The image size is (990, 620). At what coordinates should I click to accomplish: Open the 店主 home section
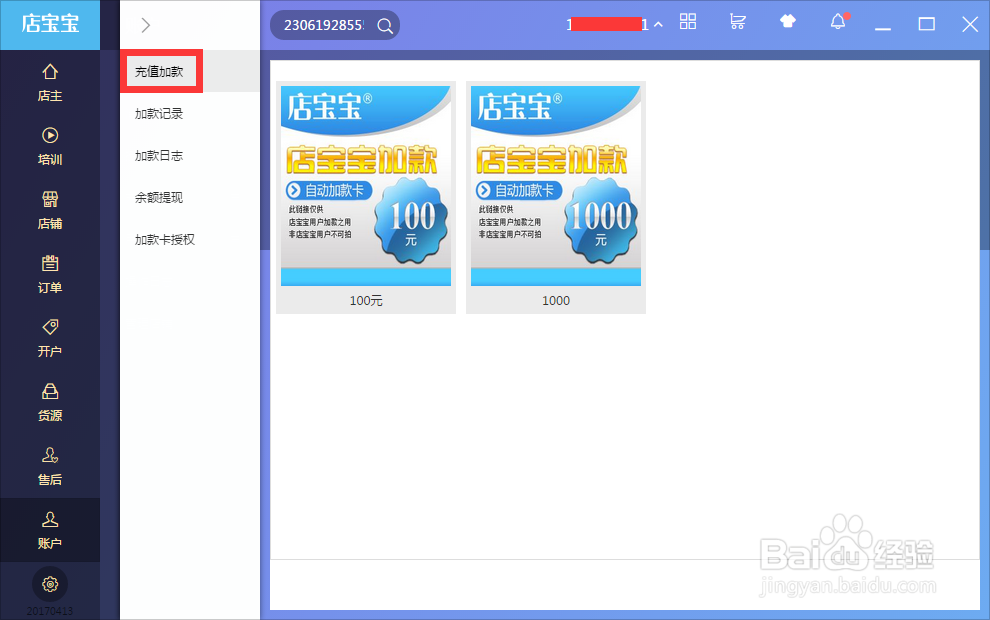pos(50,82)
